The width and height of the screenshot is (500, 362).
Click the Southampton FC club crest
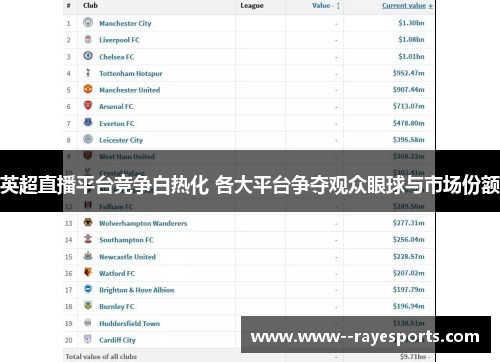(88, 239)
